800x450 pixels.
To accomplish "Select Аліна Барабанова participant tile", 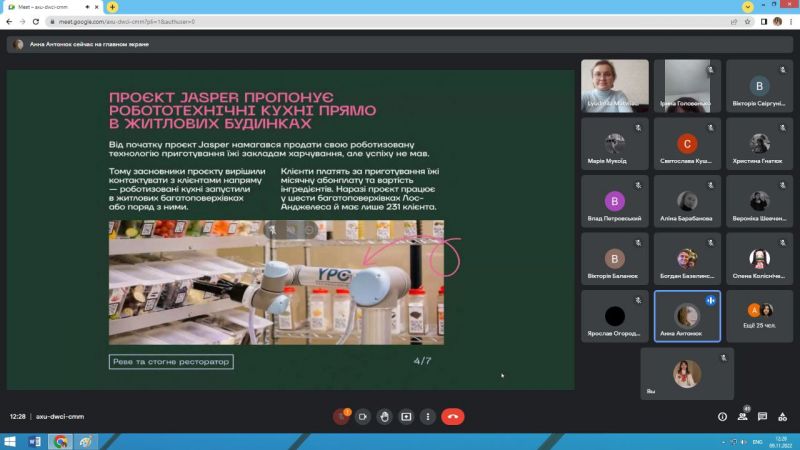I will [687, 202].
